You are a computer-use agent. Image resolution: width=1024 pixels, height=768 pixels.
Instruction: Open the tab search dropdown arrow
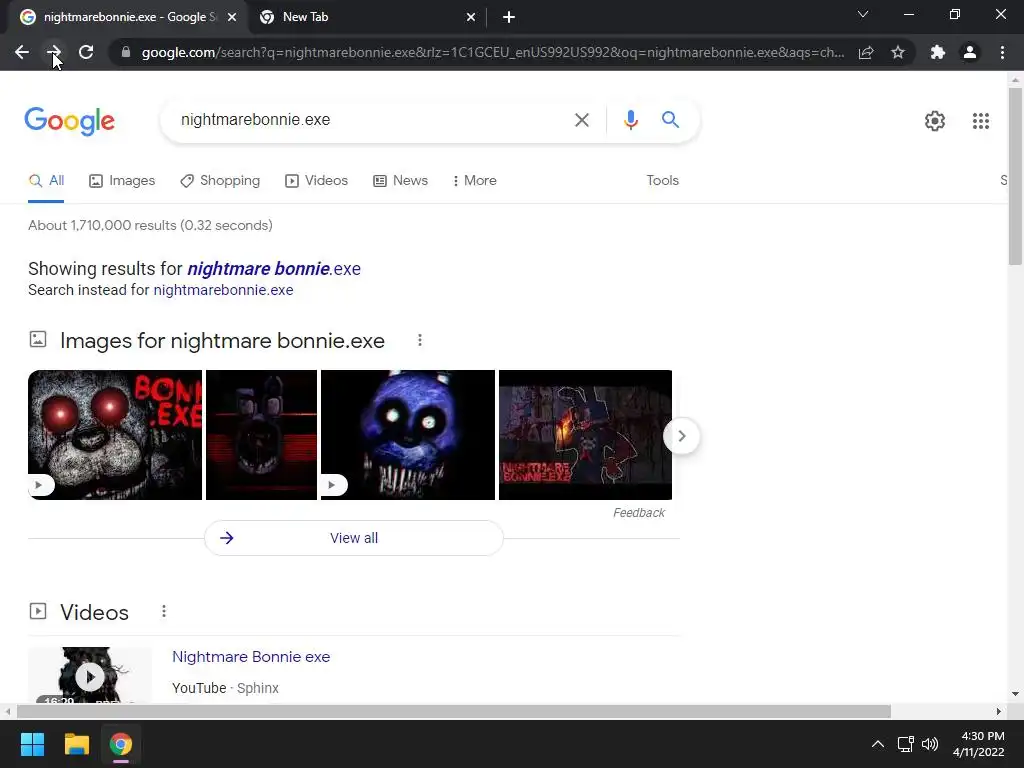863,14
